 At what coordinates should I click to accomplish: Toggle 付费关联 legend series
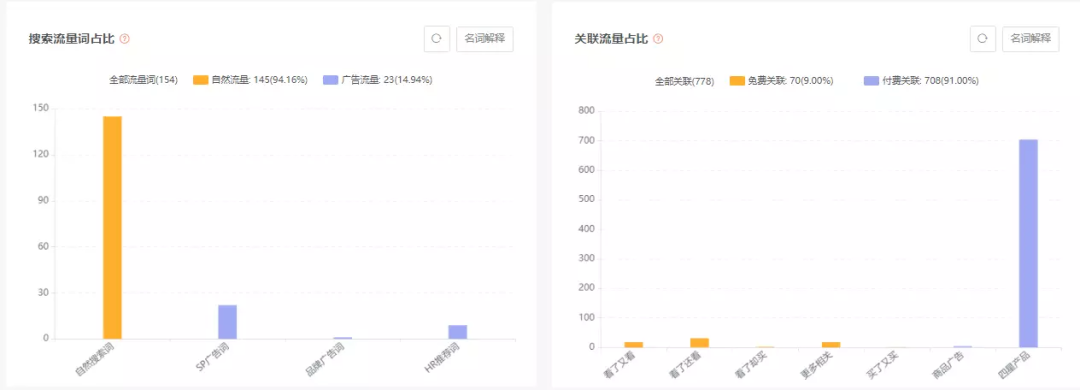pyautogui.click(x=921, y=81)
